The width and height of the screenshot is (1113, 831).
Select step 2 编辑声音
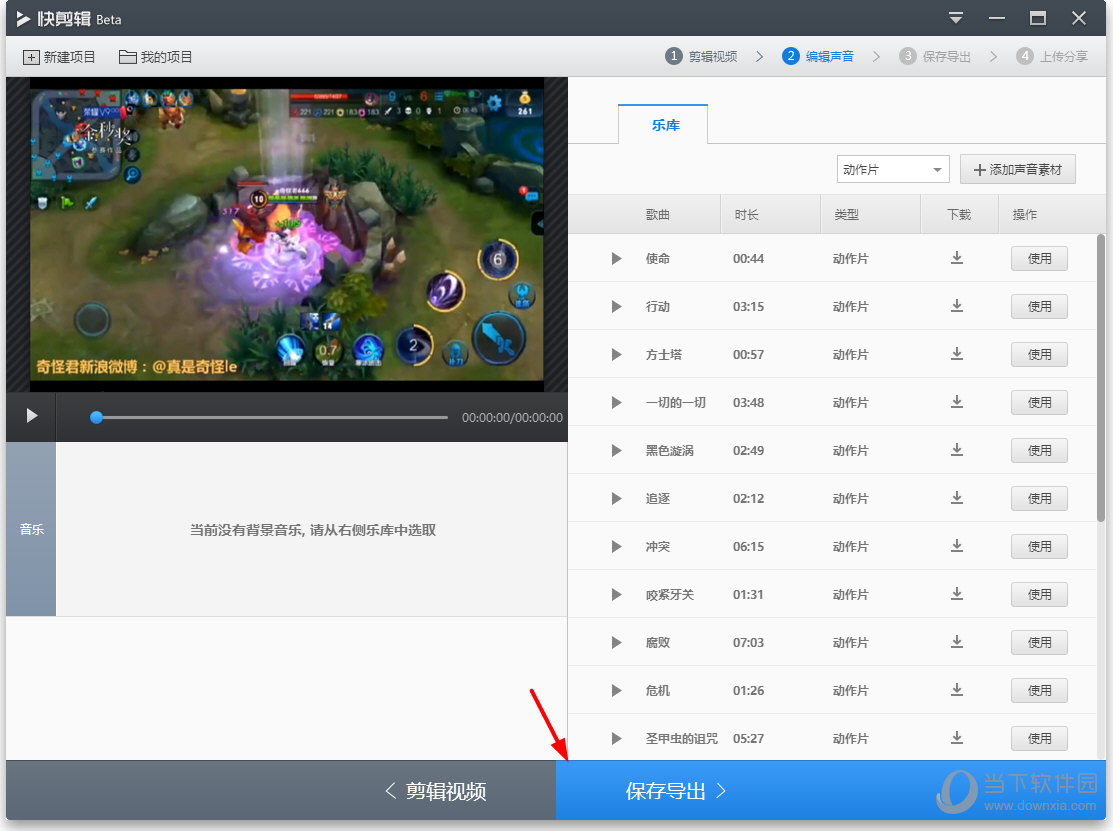tap(818, 57)
